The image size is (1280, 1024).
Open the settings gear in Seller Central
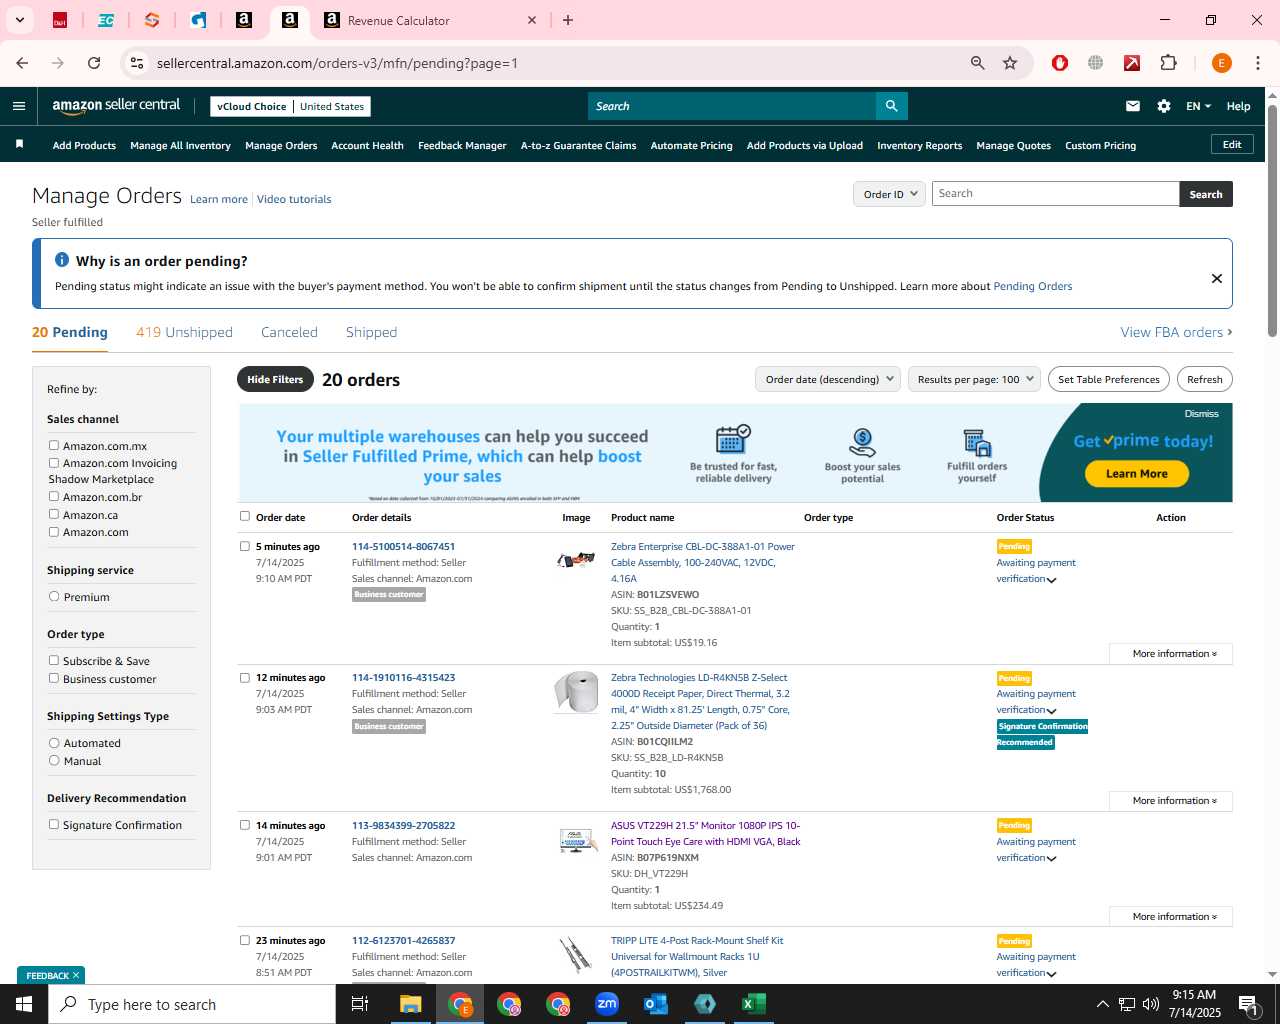[1164, 106]
